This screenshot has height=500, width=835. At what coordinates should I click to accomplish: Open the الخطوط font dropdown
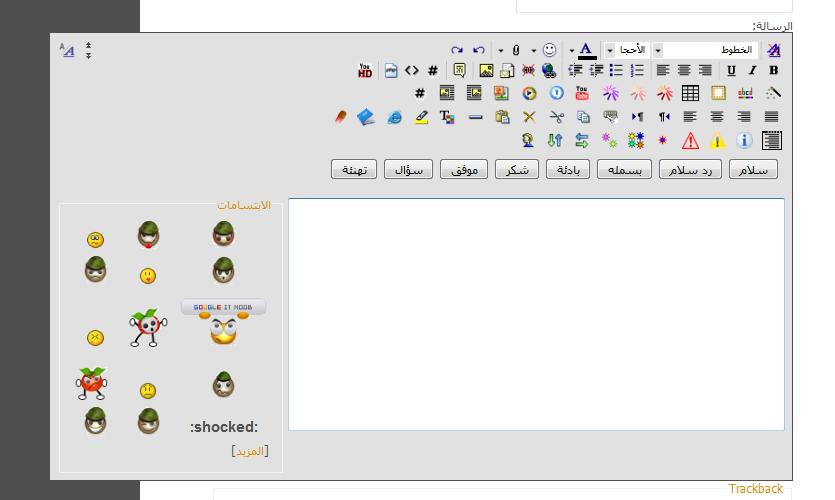coord(714,49)
